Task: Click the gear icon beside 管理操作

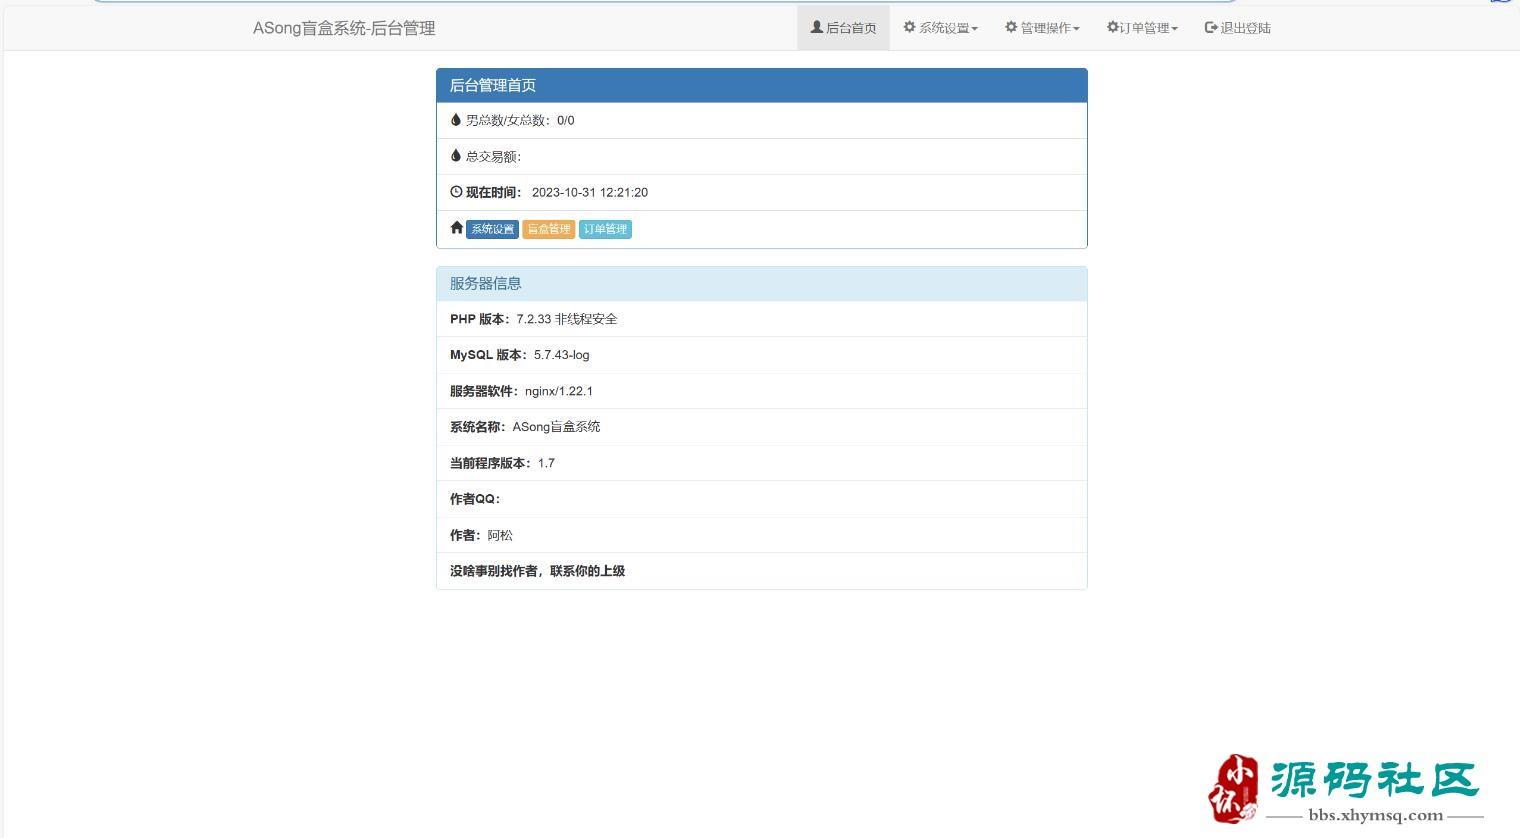Action: 1011,27
